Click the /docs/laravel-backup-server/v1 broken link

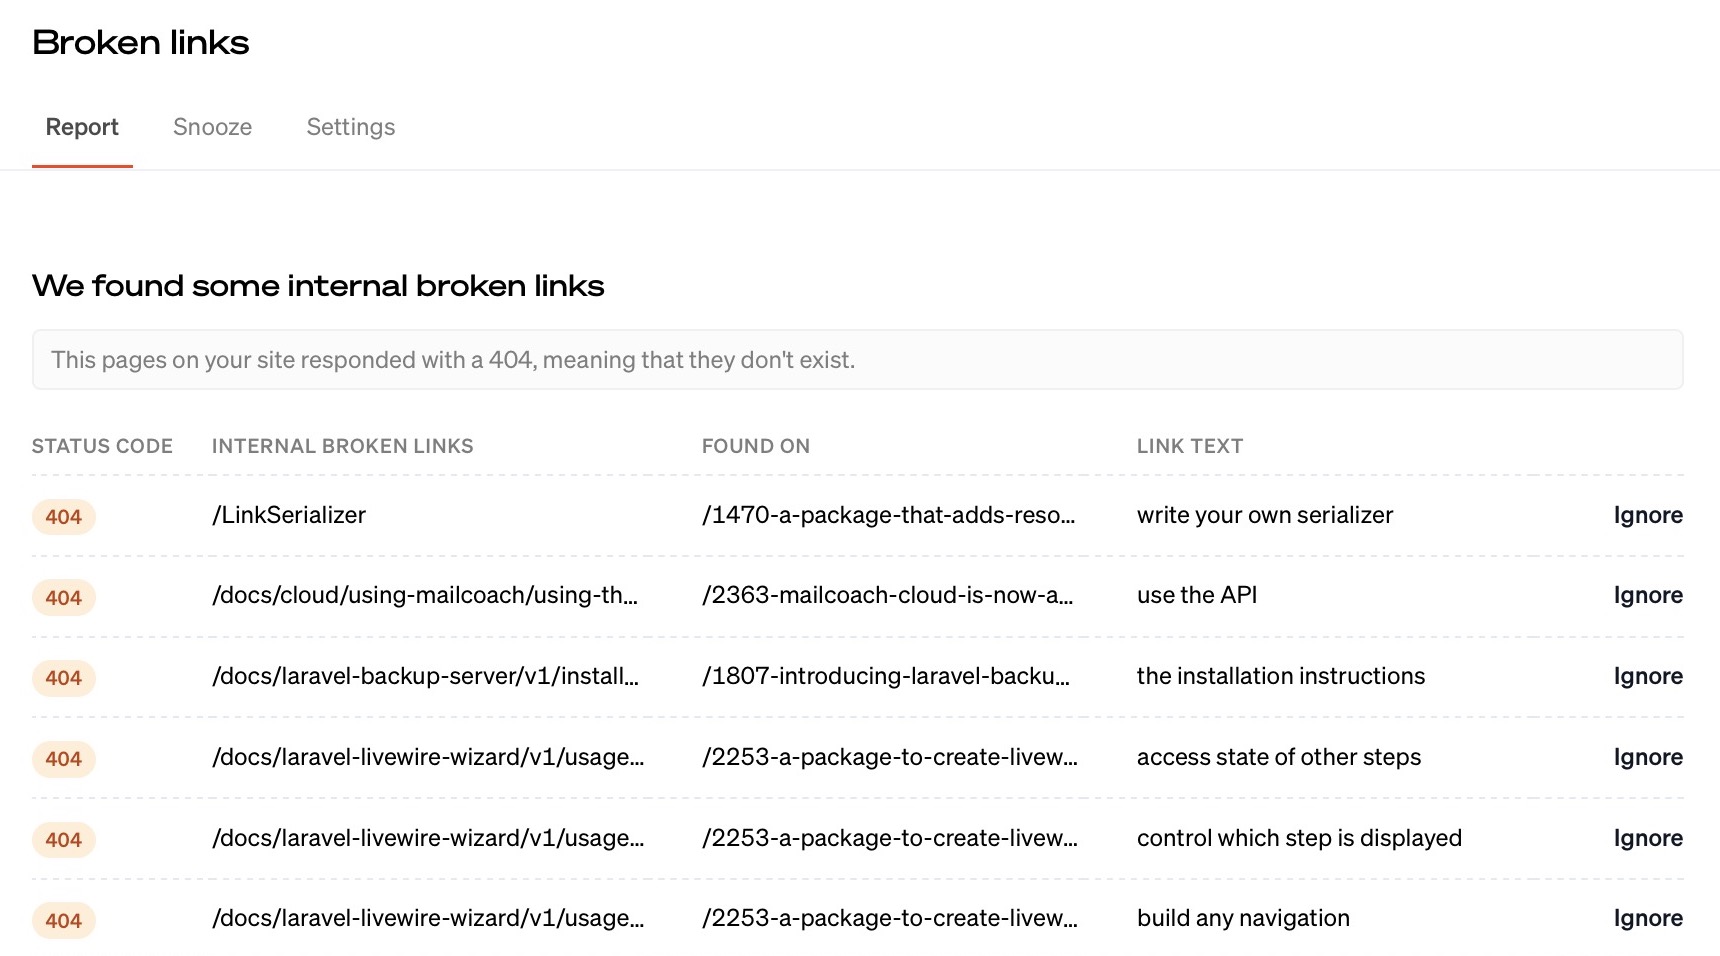(x=425, y=676)
